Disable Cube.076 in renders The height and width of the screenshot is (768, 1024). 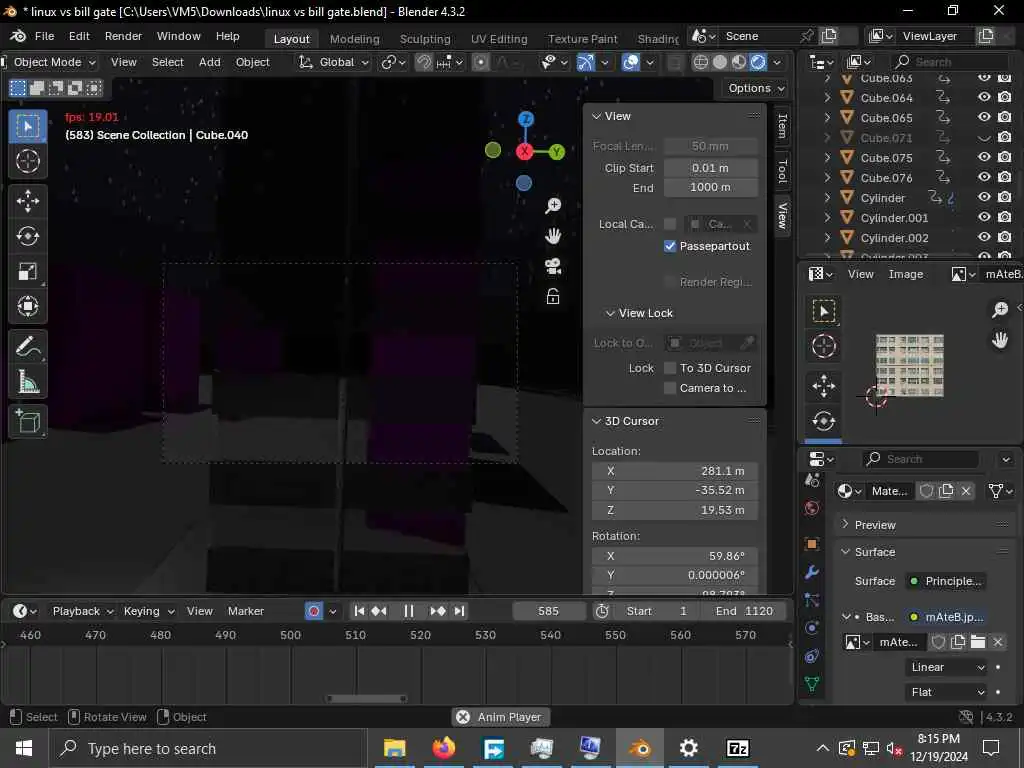(x=1005, y=177)
